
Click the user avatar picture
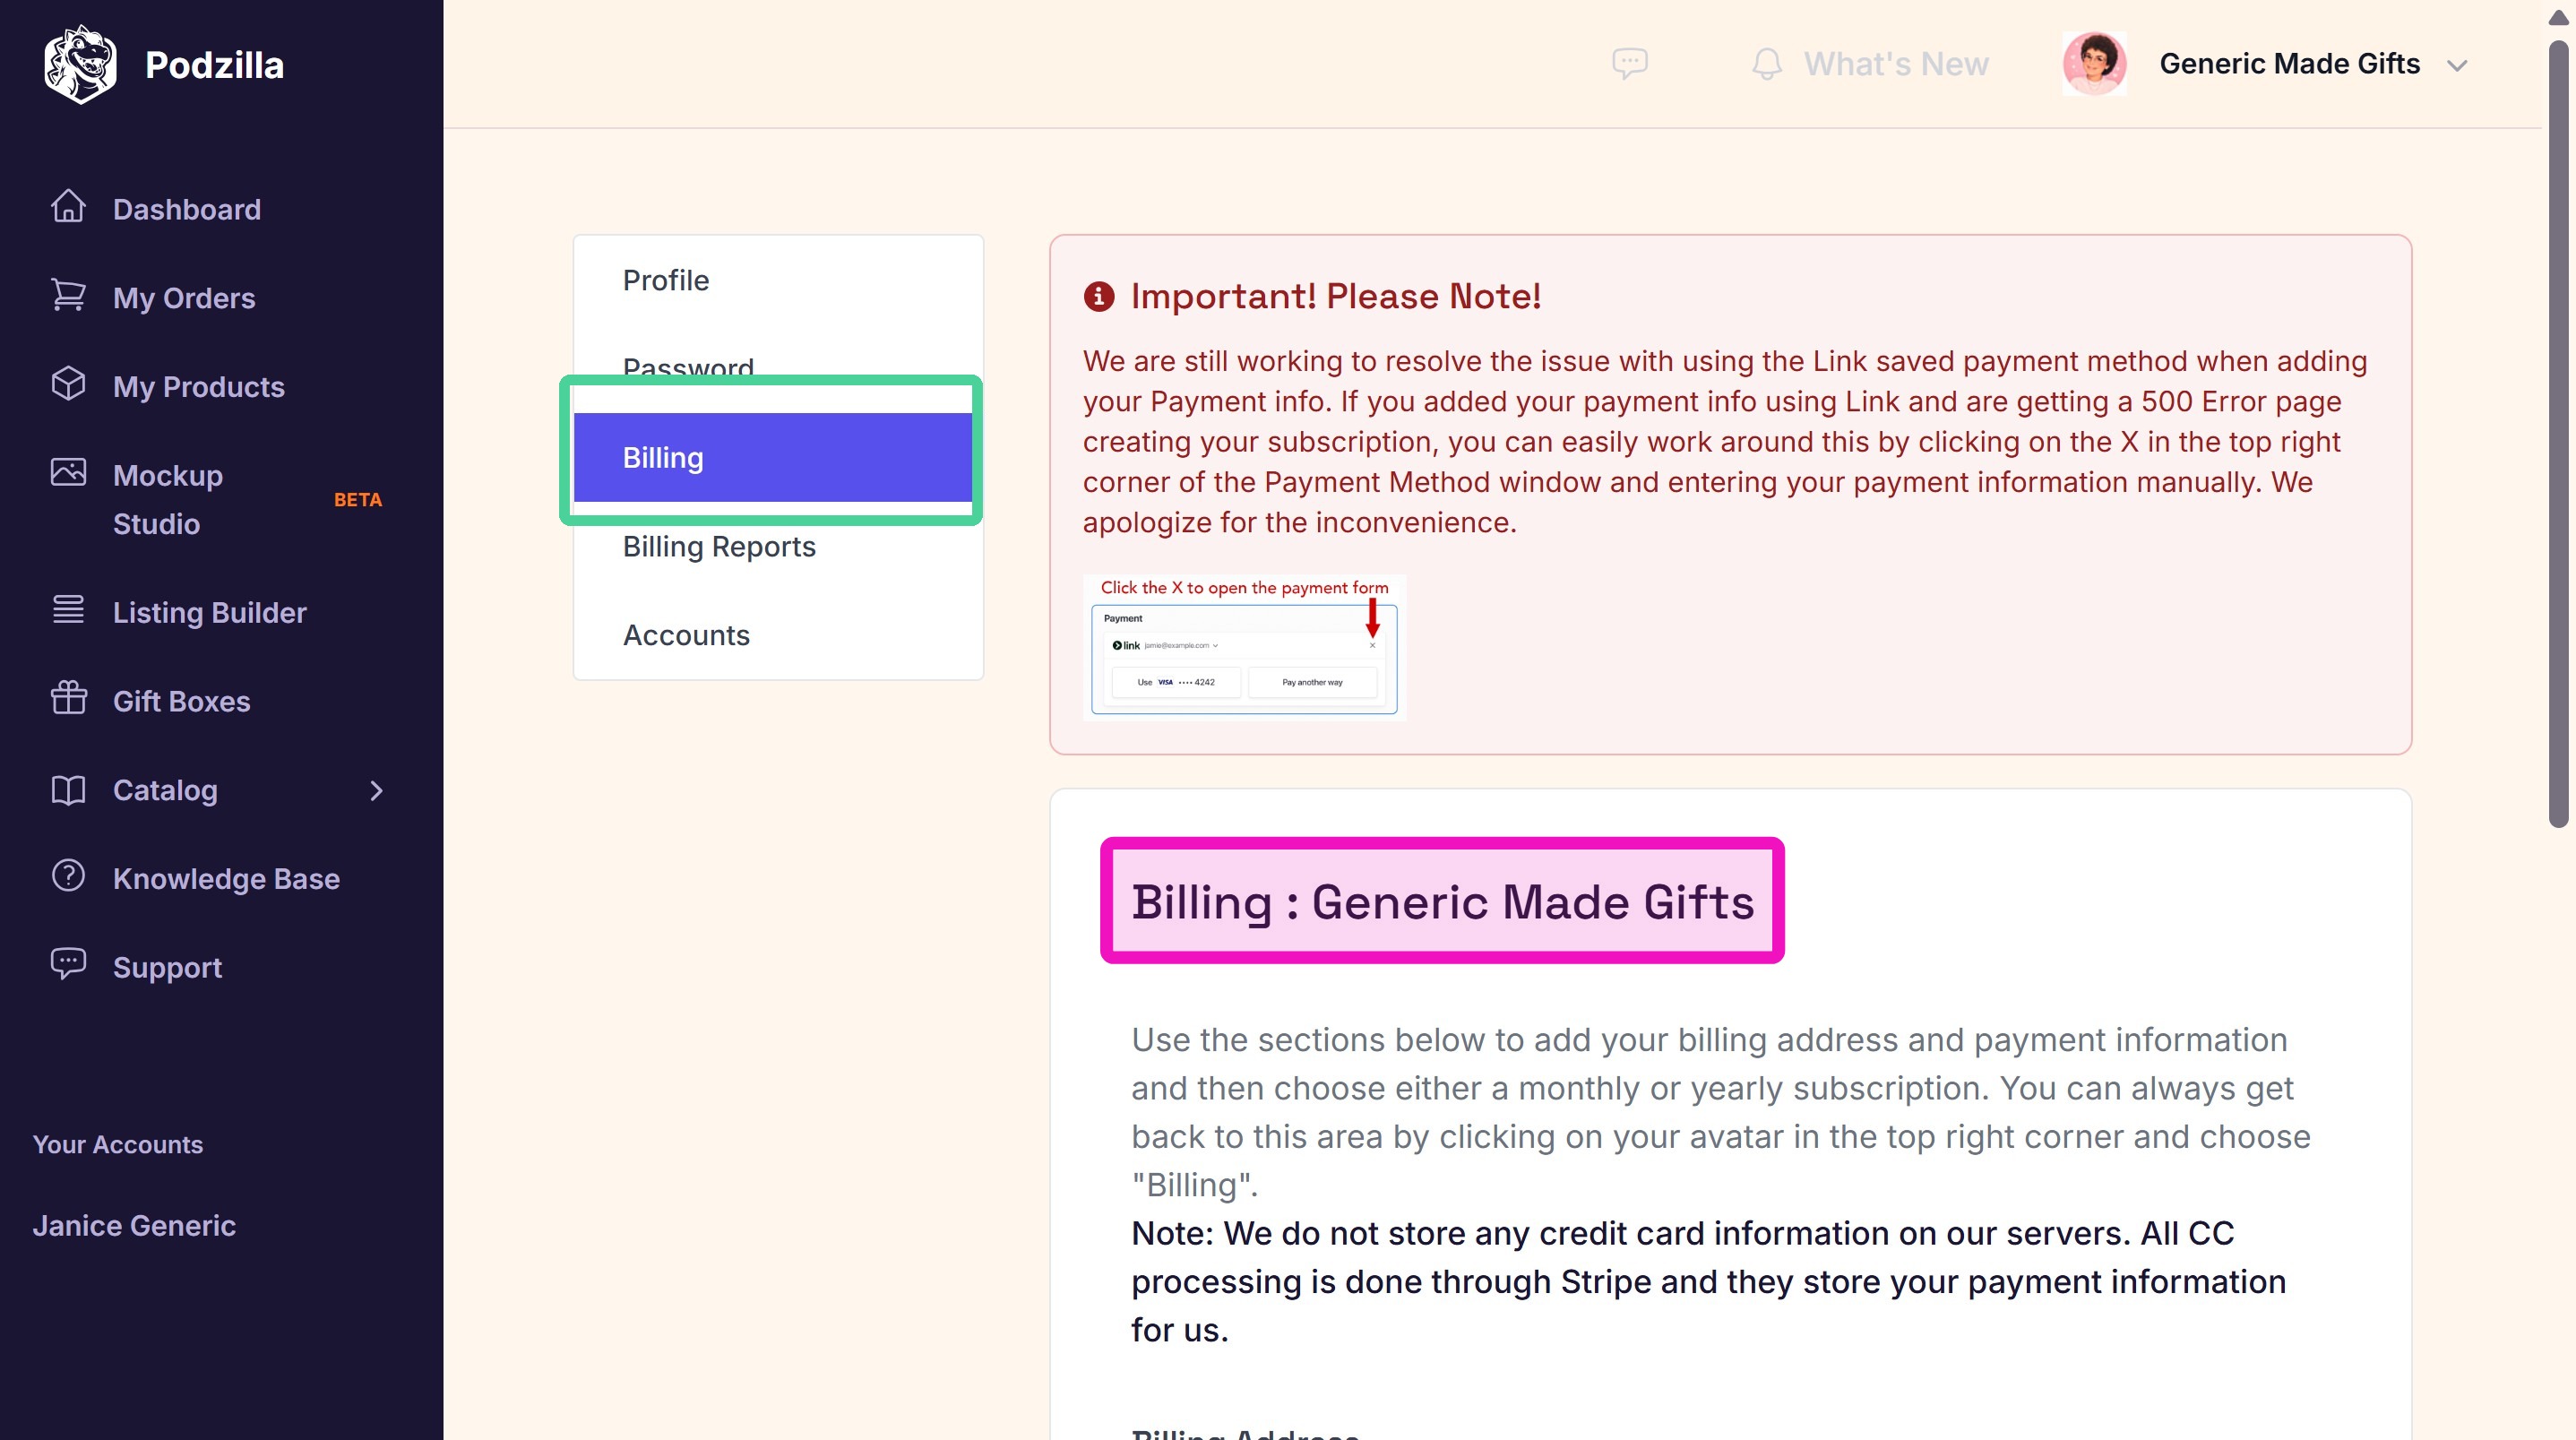point(2094,64)
